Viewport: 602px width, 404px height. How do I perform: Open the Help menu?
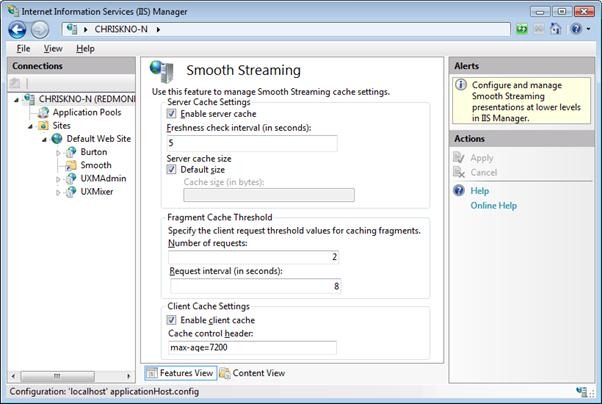click(x=85, y=49)
